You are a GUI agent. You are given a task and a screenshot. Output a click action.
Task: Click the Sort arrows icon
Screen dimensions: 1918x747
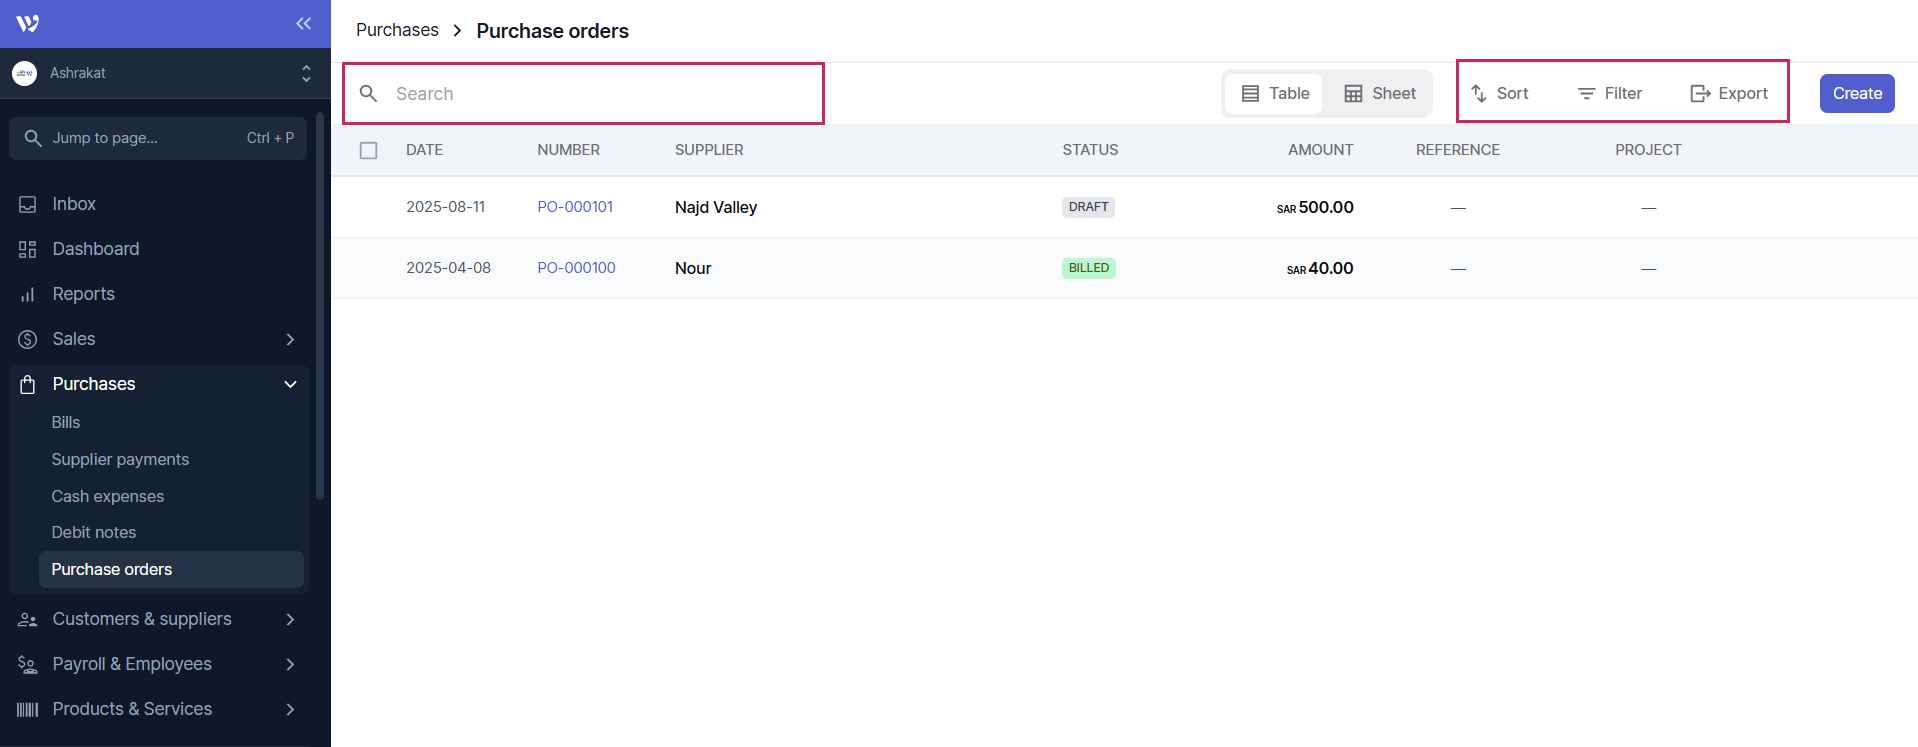[1479, 93]
